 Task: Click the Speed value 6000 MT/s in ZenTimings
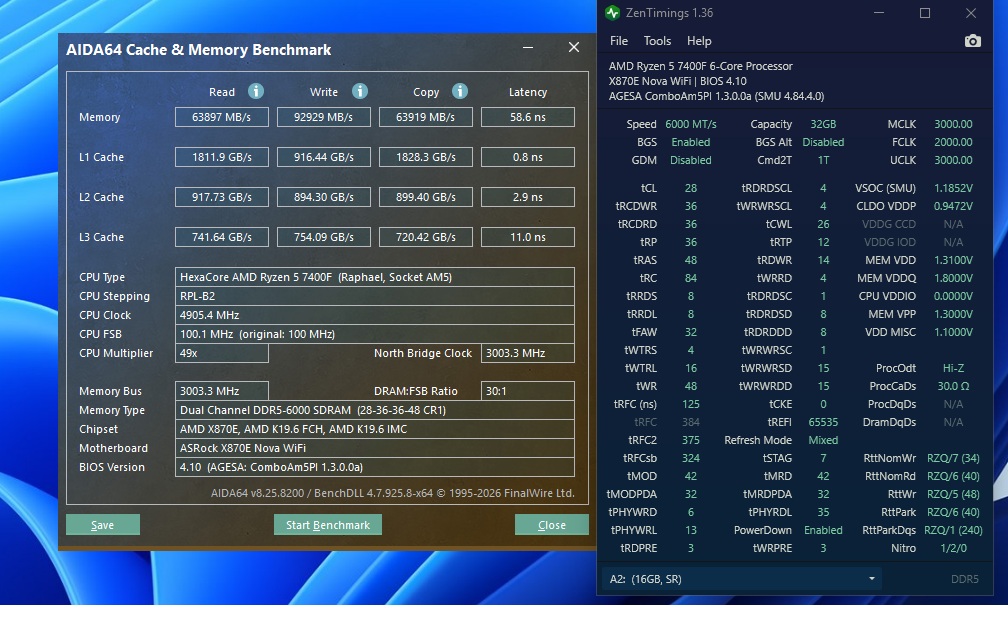tap(690, 124)
